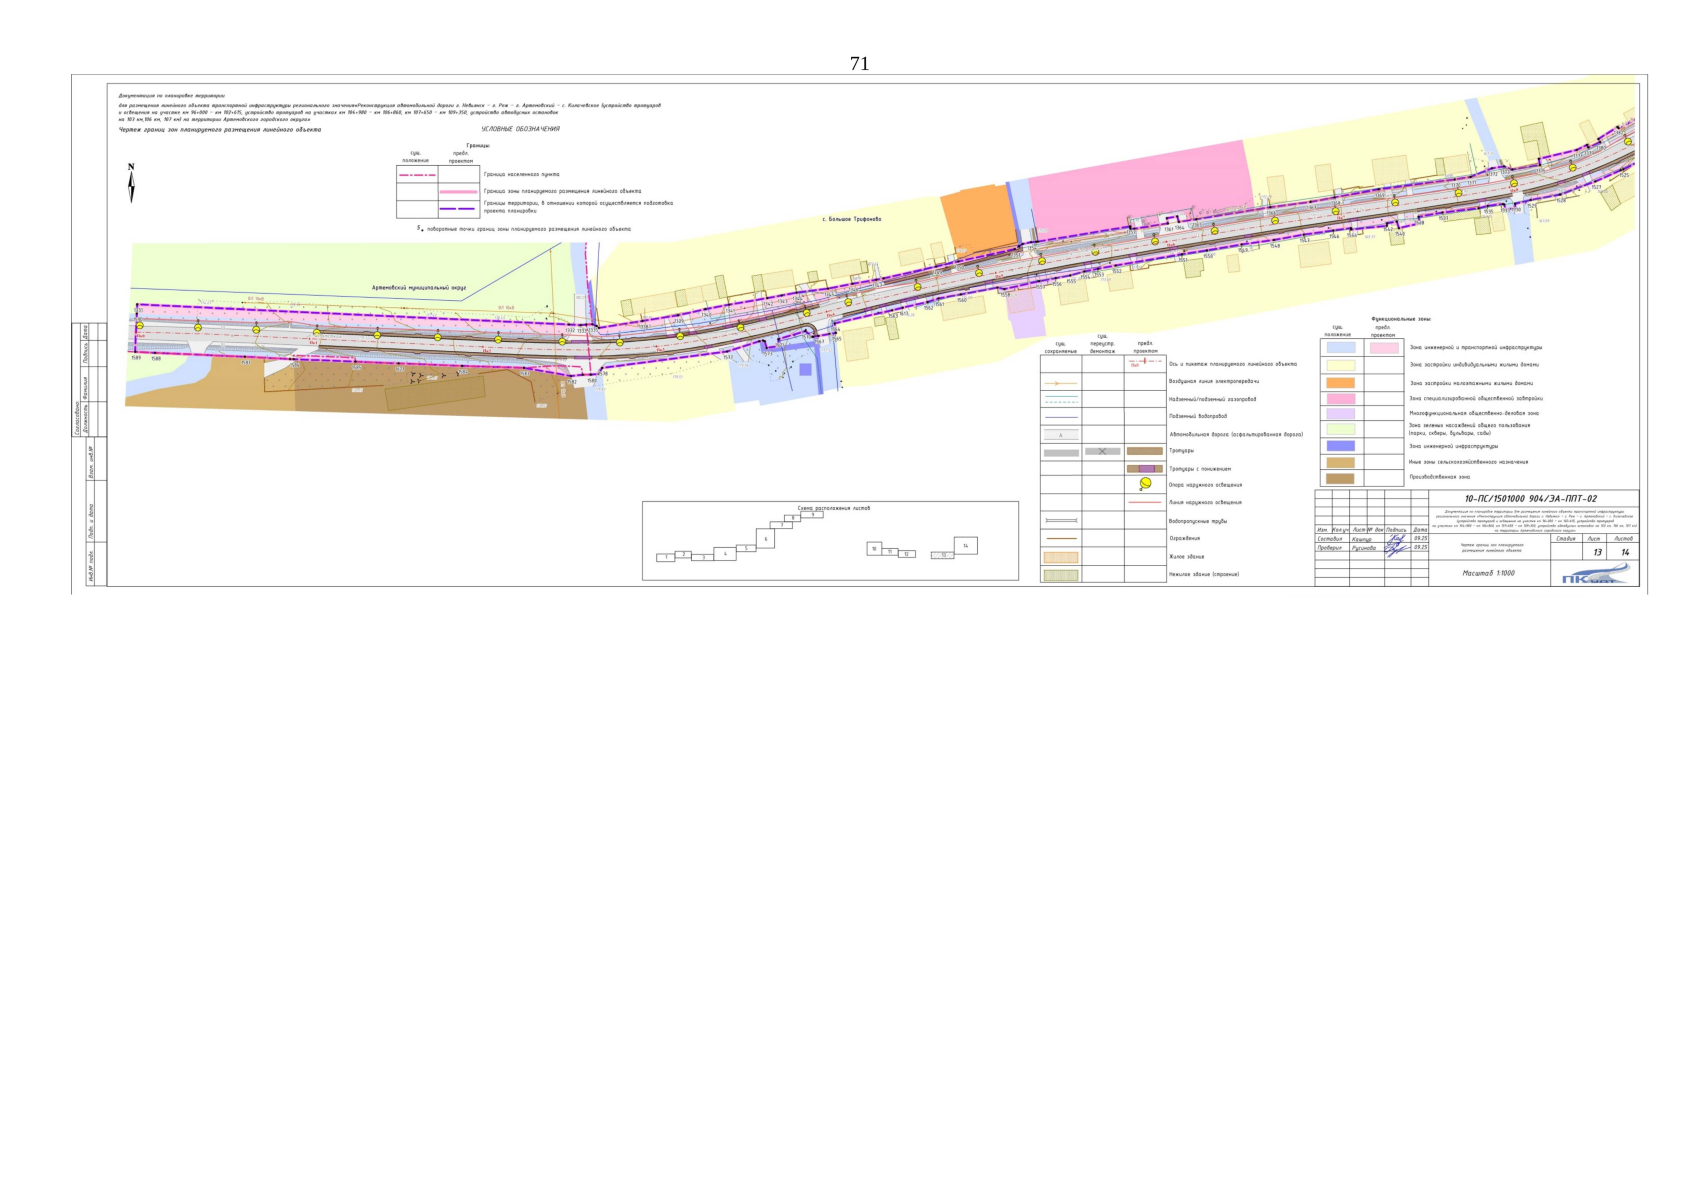The image size is (1697, 1200).
Task: Click the page number 71 at top
Action: (x=859, y=64)
